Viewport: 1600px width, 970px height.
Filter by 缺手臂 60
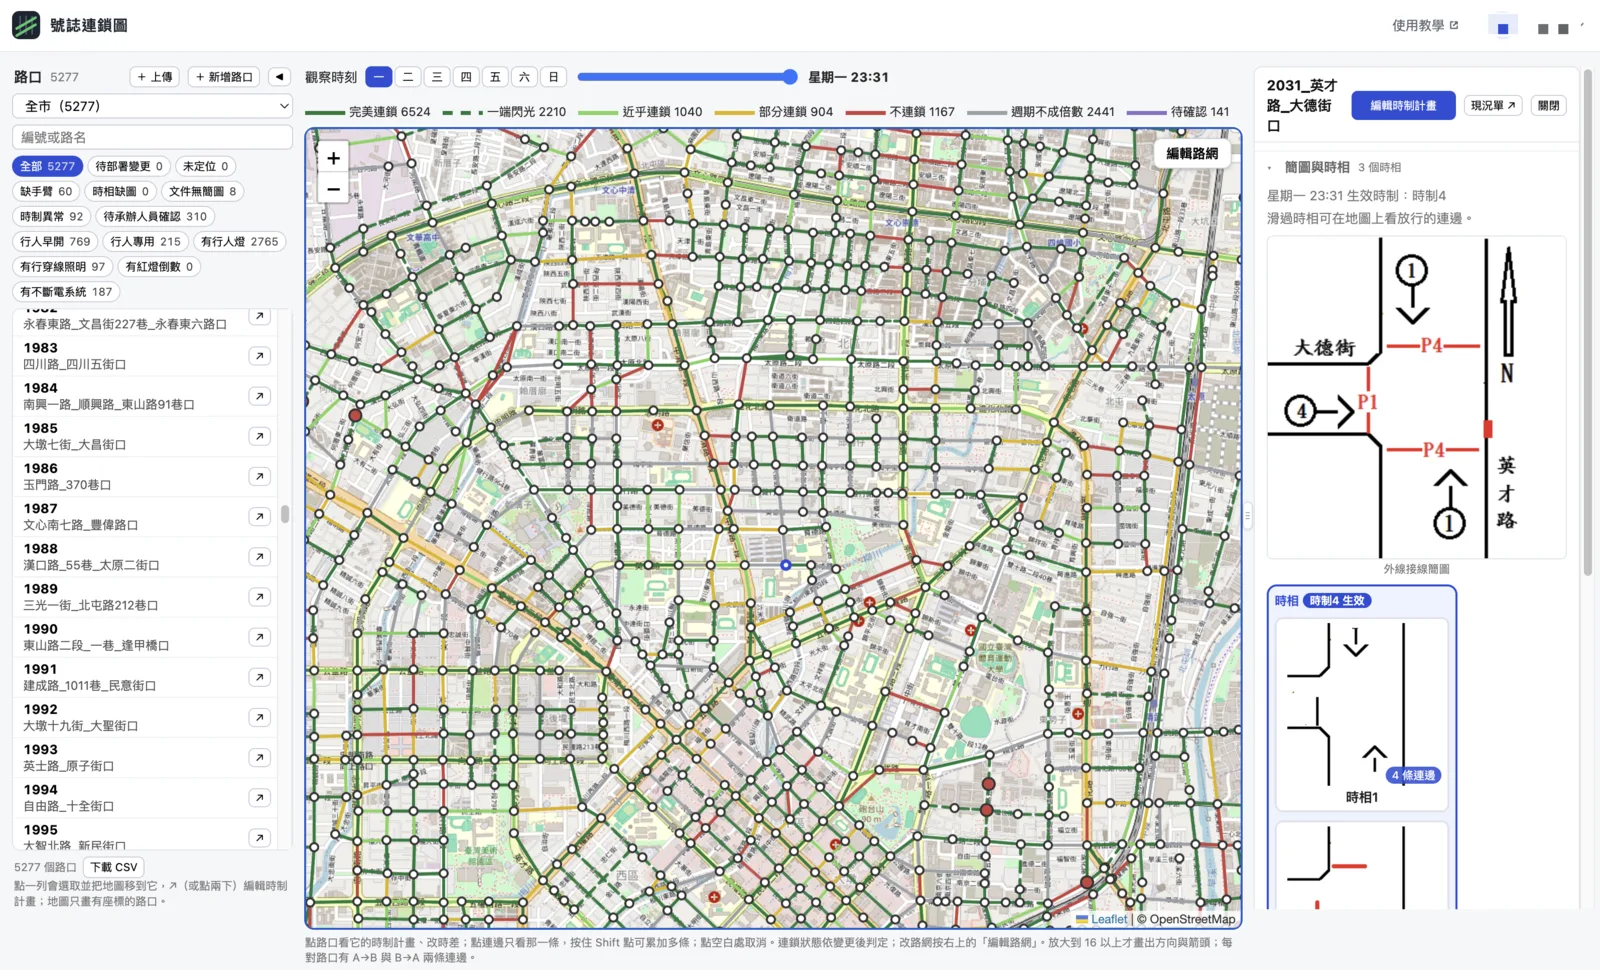46,191
